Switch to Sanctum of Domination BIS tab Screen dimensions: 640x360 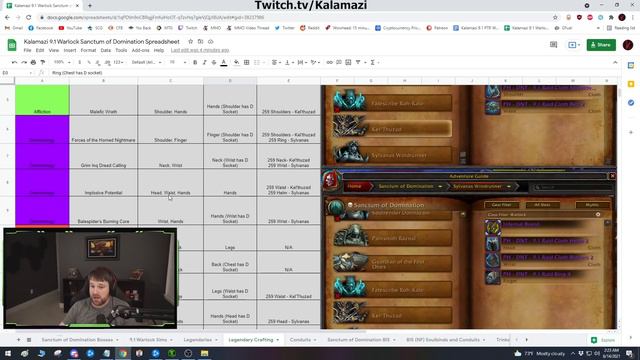pyautogui.click(x=361, y=340)
